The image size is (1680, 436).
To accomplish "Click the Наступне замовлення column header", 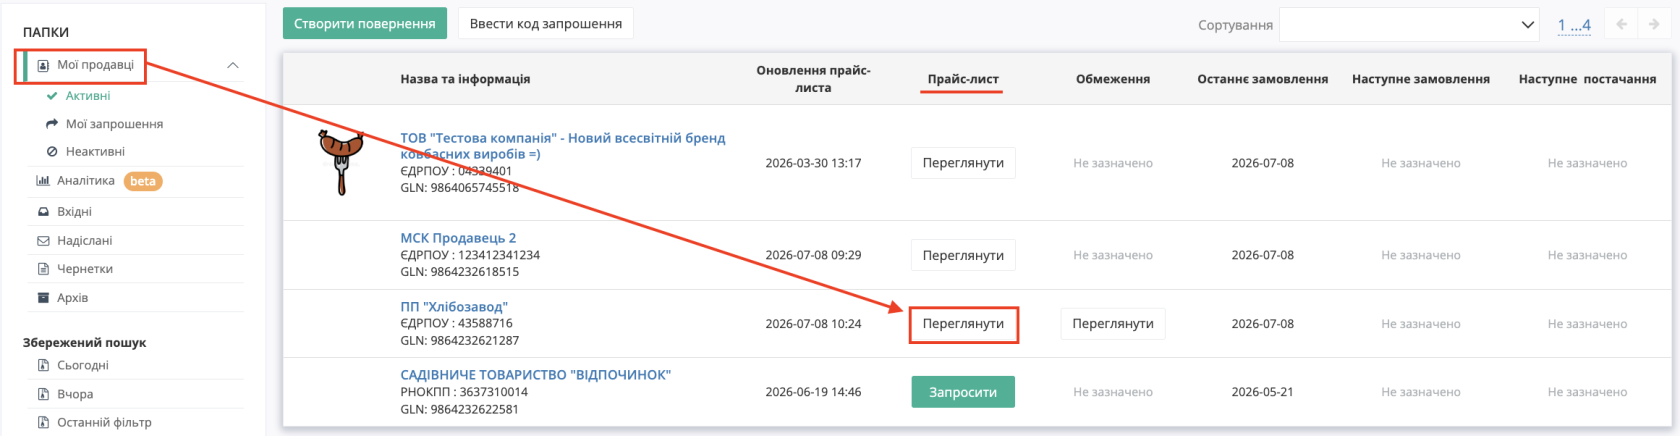I will 1421,79.
